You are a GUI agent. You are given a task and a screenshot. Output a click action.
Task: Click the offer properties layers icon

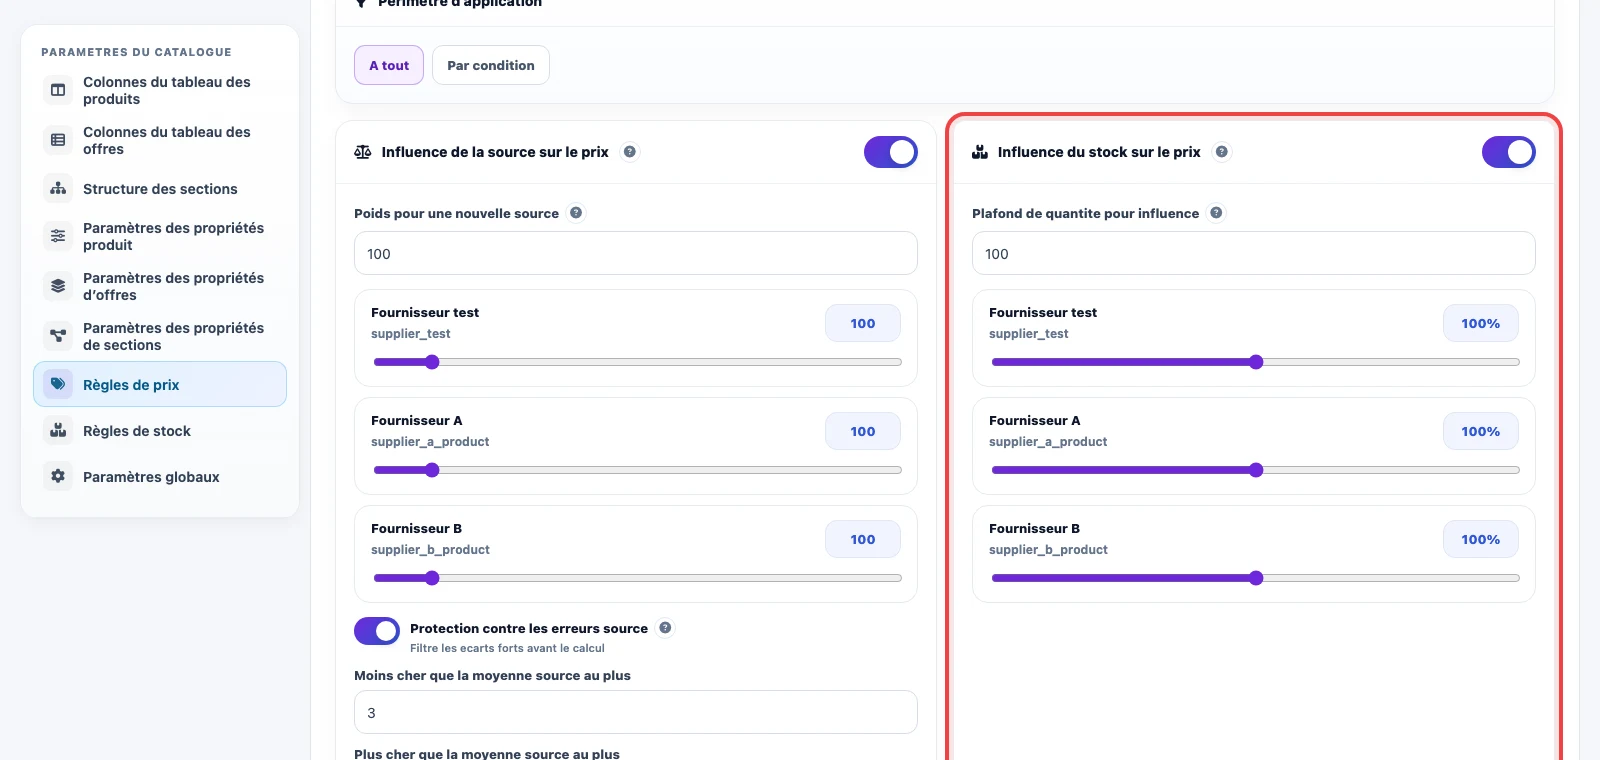58,286
